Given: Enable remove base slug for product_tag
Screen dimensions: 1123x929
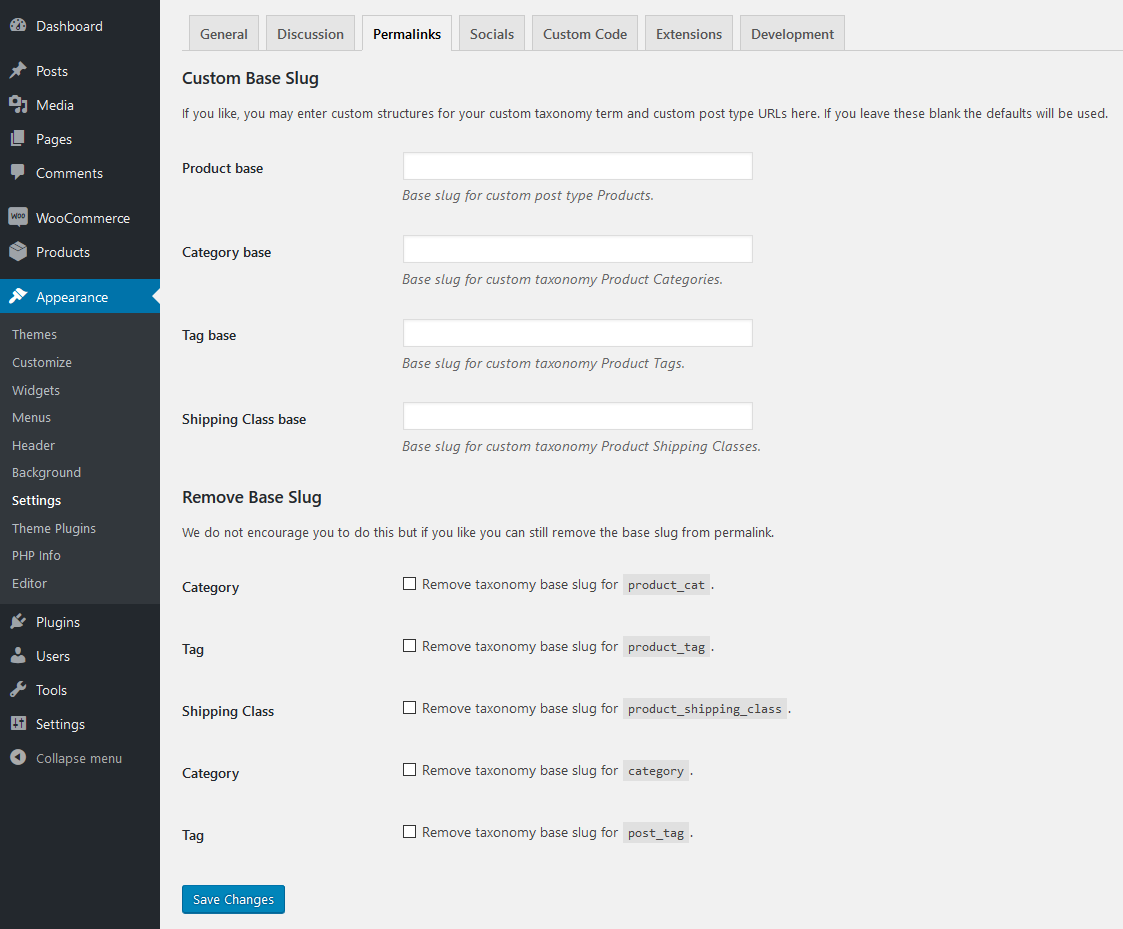Looking at the screenshot, I should click(409, 646).
